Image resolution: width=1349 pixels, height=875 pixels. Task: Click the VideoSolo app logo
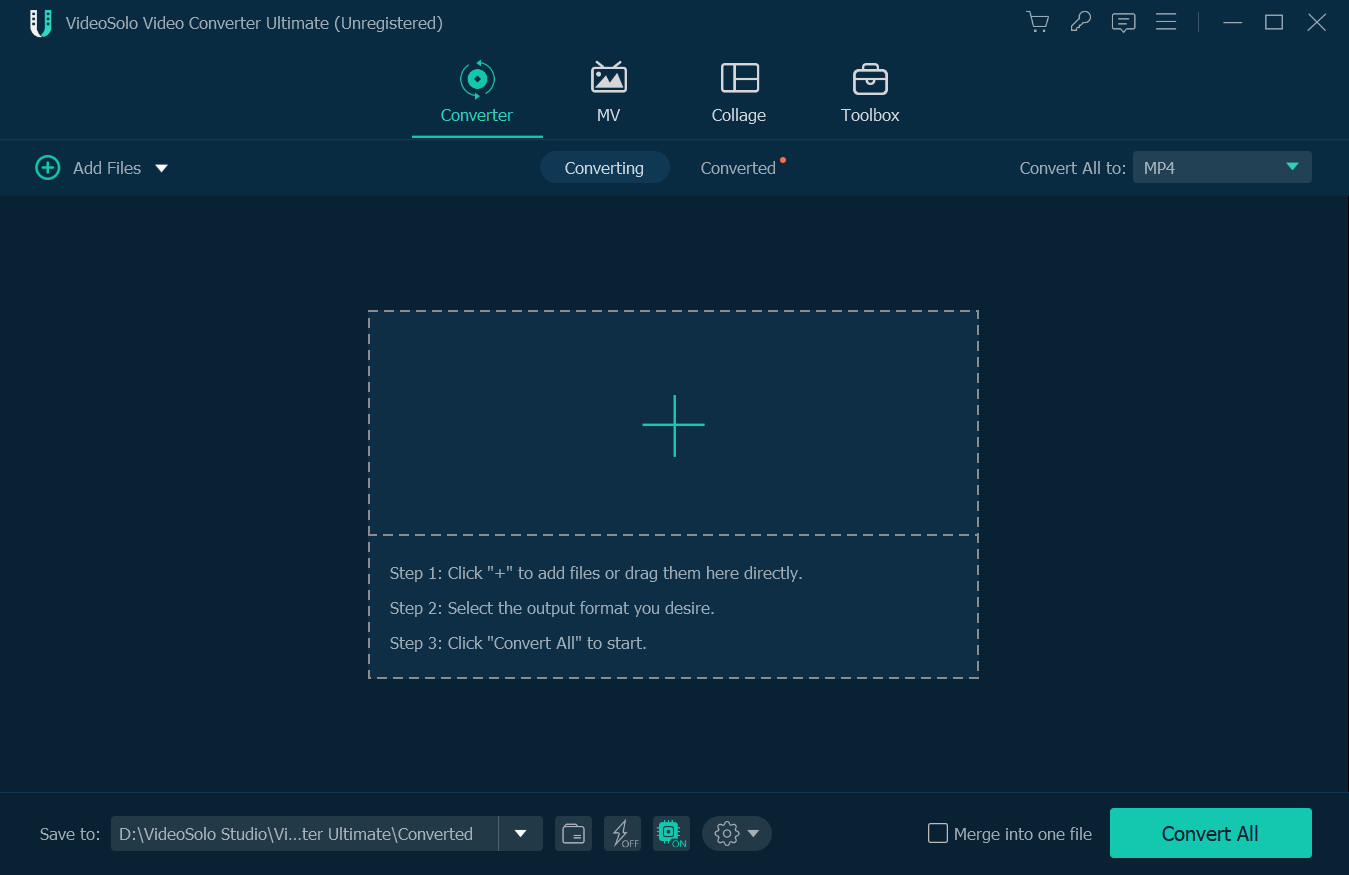(40, 22)
